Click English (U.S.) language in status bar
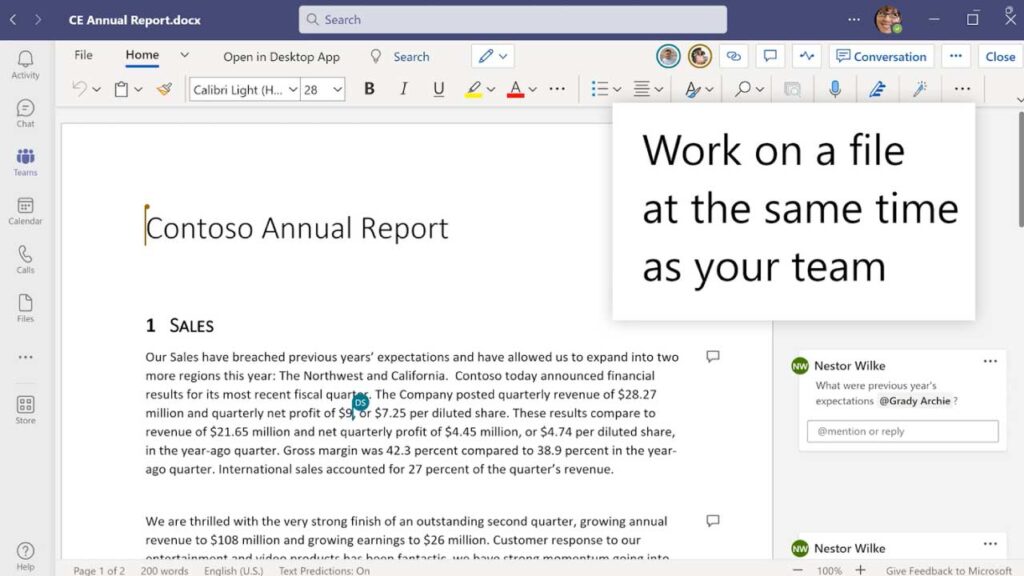The width and height of the screenshot is (1024, 576). pos(233,570)
